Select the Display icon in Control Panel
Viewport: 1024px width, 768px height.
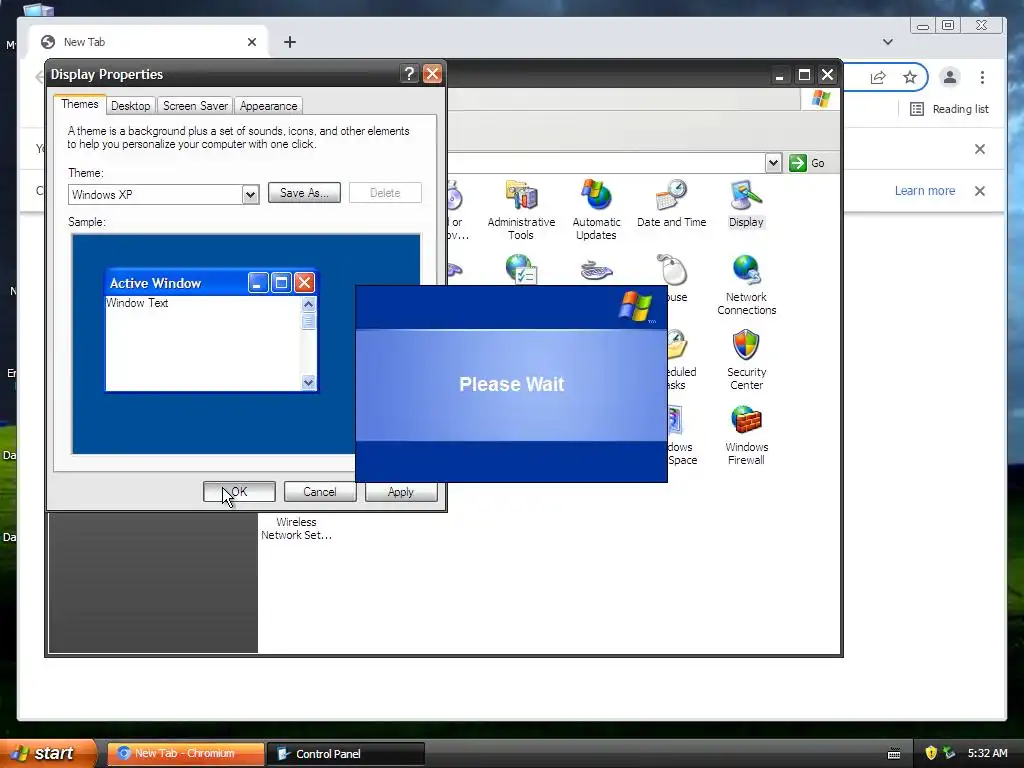(x=746, y=204)
